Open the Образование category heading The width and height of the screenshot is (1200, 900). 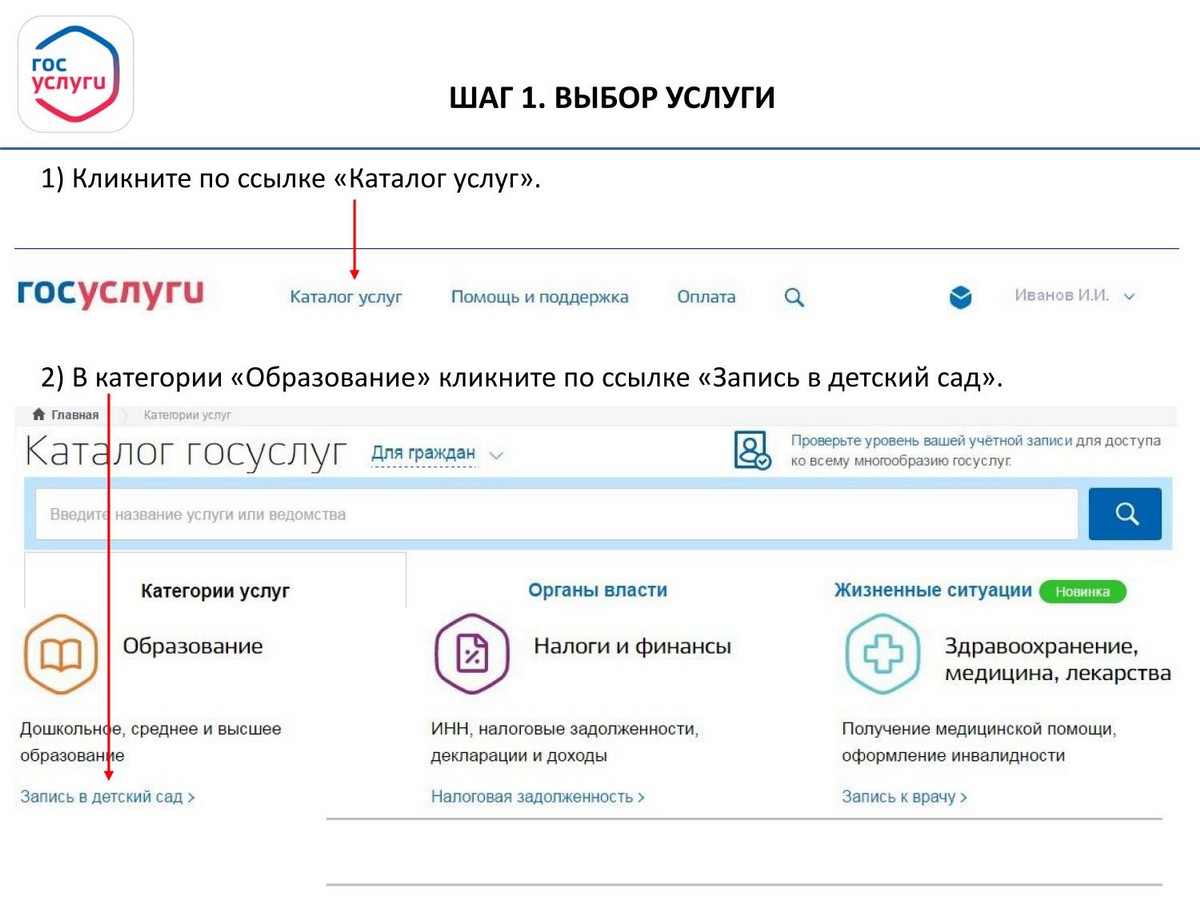tap(193, 646)
